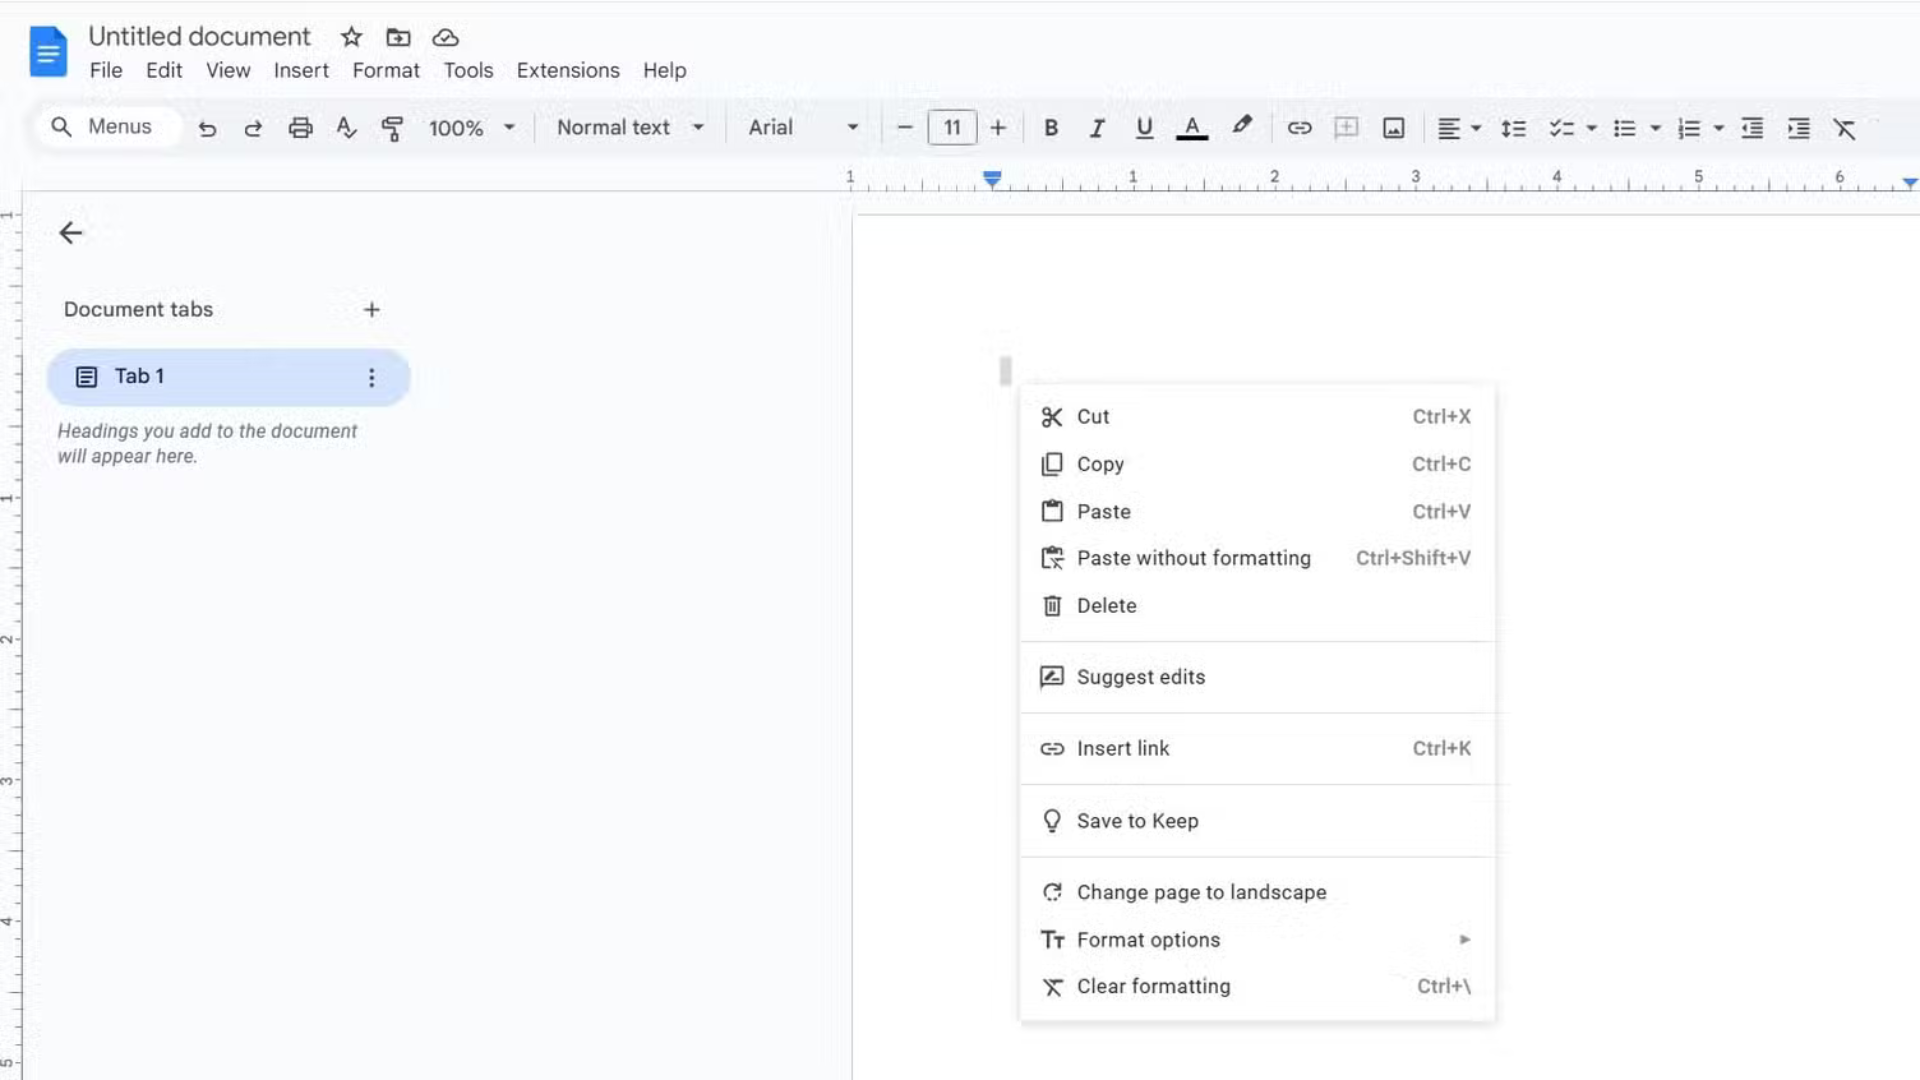
Task: Click the highlight color pen icon
Action: tap(1241, 127)
